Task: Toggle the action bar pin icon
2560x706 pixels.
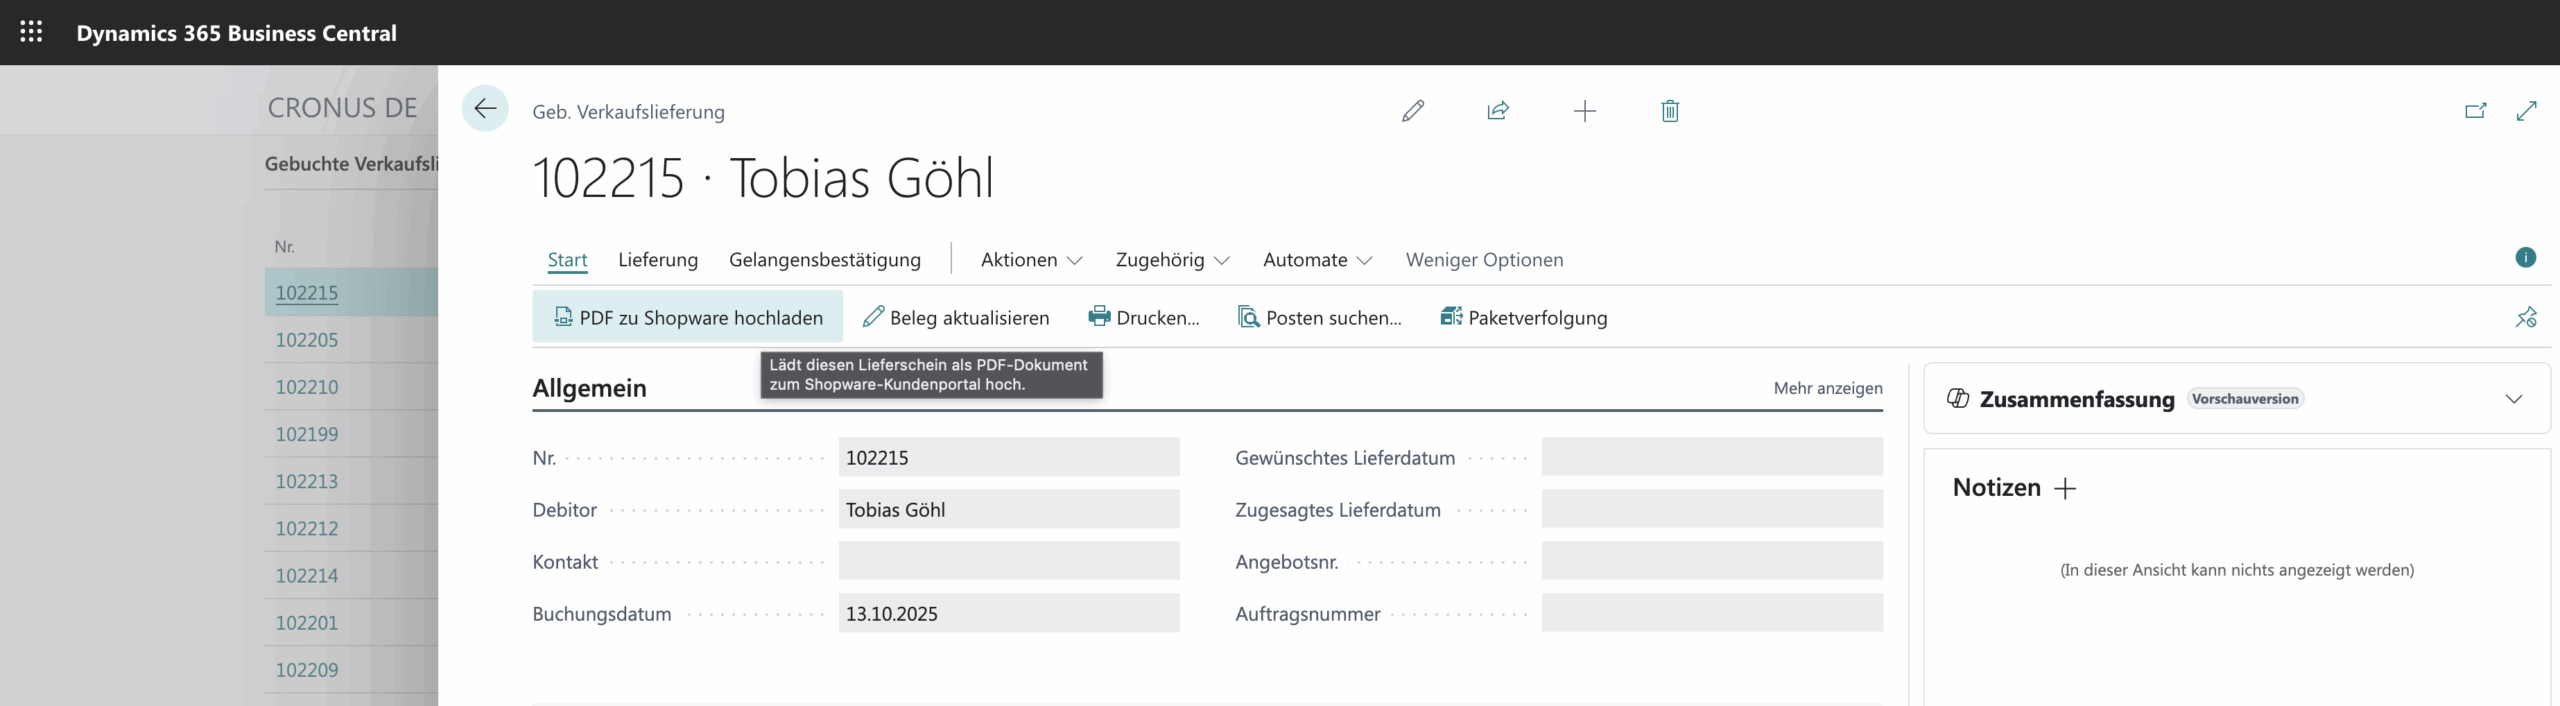Action: [x=2526, y=318]
